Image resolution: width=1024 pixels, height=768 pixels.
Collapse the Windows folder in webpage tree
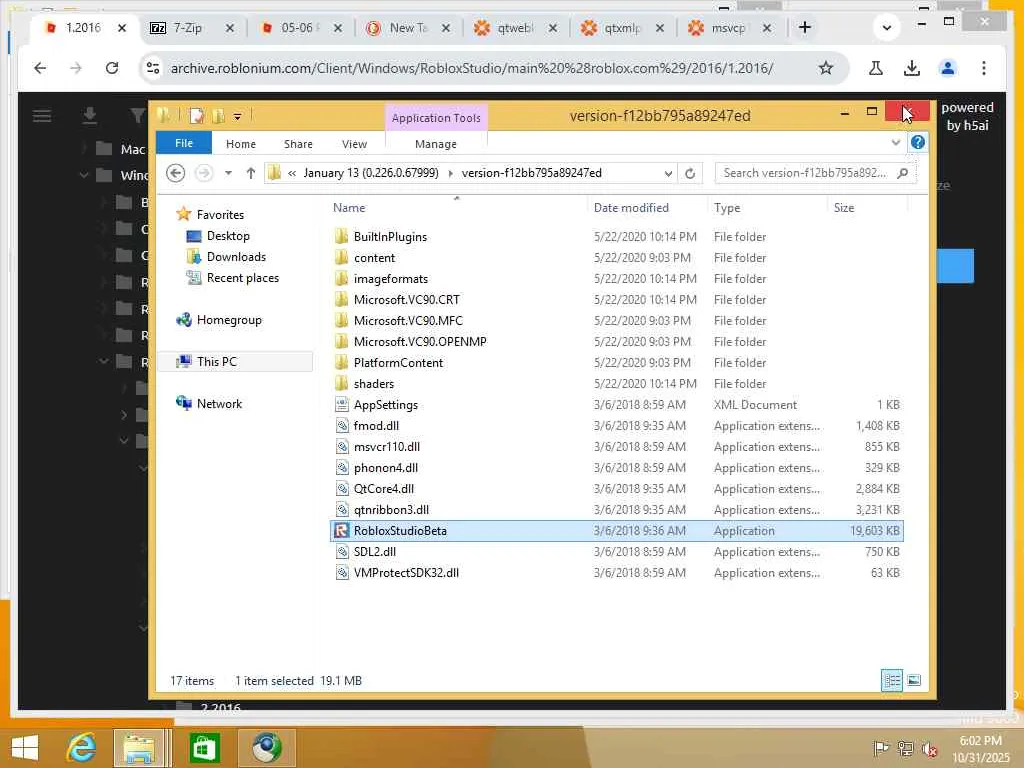click(x=84, y=175)
